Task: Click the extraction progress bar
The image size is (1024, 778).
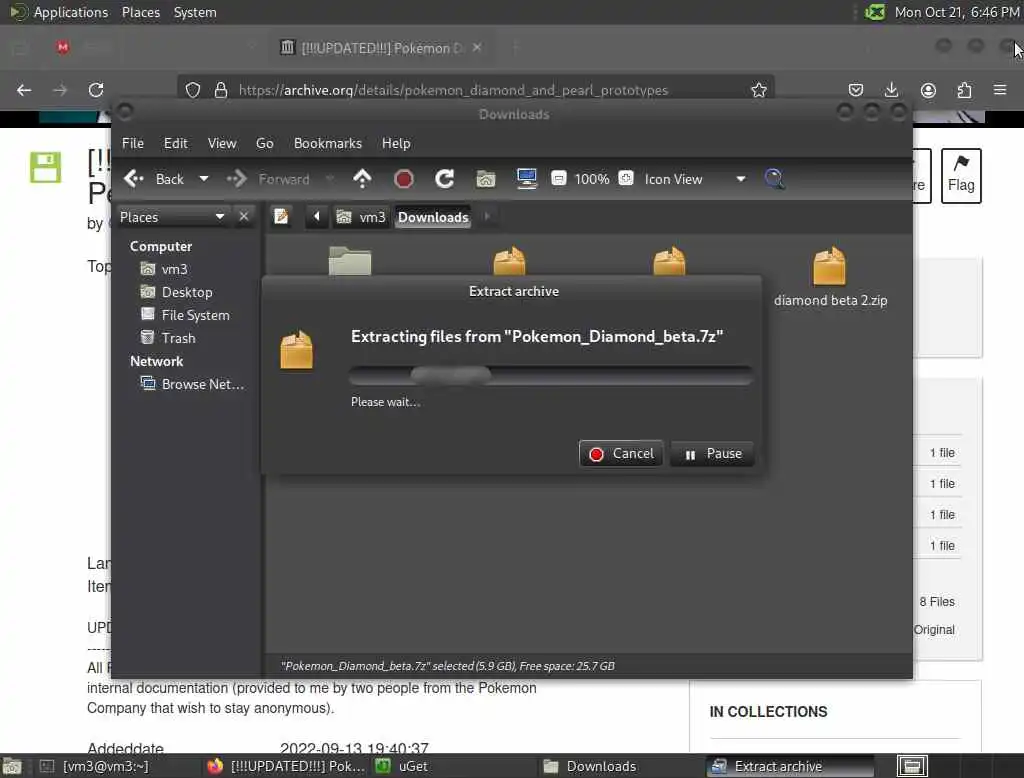Action: [x=551, y=375]
